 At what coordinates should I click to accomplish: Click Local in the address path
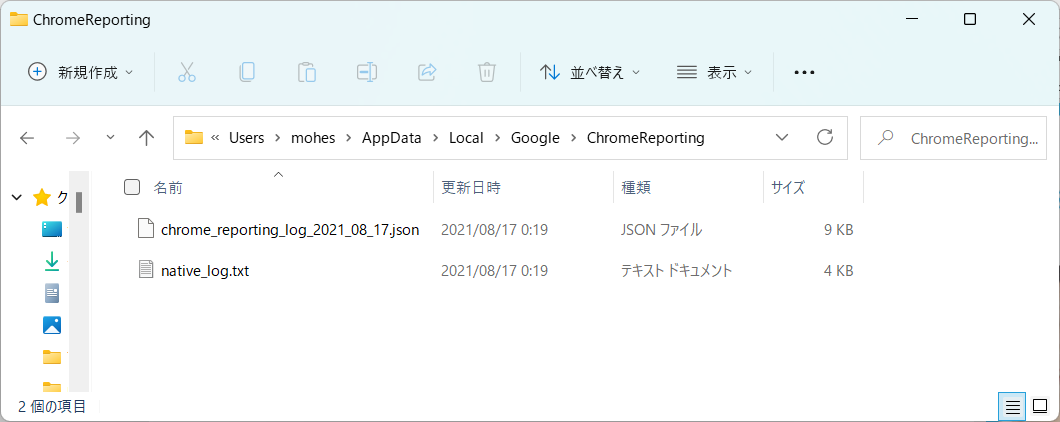tap(466, 138)
